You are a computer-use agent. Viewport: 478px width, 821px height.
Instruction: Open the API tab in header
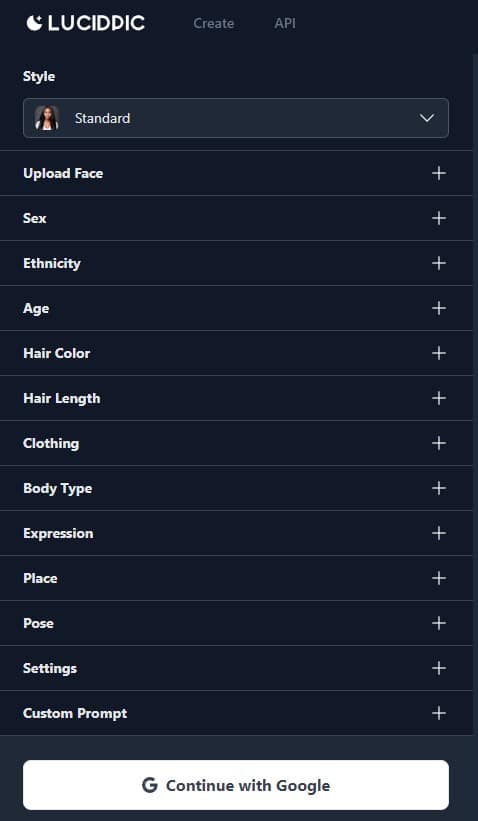coord(285,24)
